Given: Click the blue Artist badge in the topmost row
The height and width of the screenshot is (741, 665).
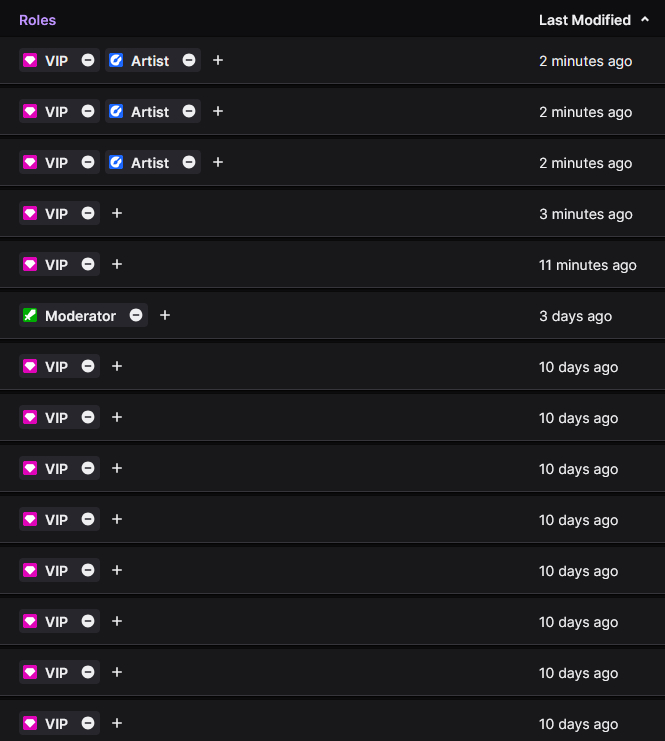Looking at the screenshot, I should [116, 60].
